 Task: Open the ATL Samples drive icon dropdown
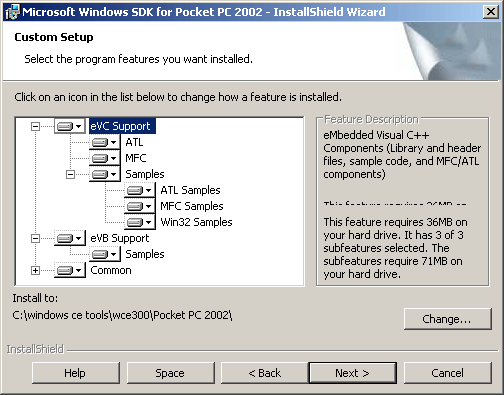(140, 190)
